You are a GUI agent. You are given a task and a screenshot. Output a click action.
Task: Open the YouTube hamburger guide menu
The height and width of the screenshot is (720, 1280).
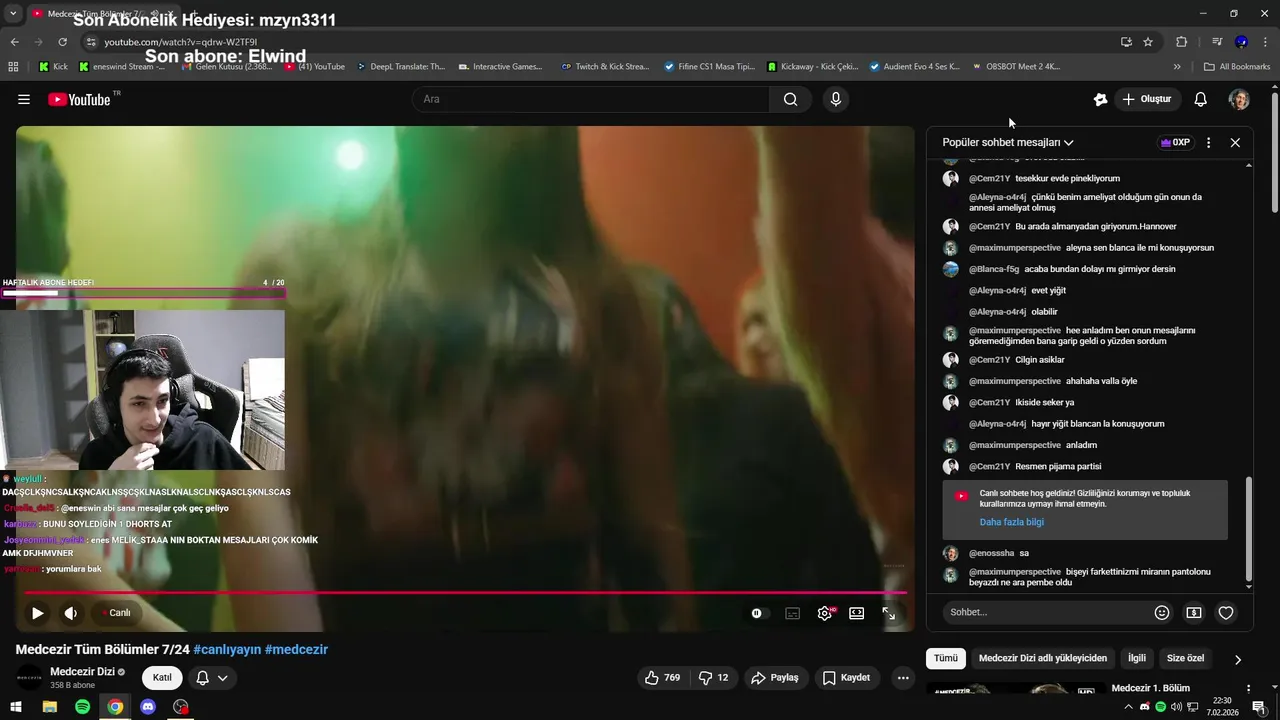tap(24, 99)
